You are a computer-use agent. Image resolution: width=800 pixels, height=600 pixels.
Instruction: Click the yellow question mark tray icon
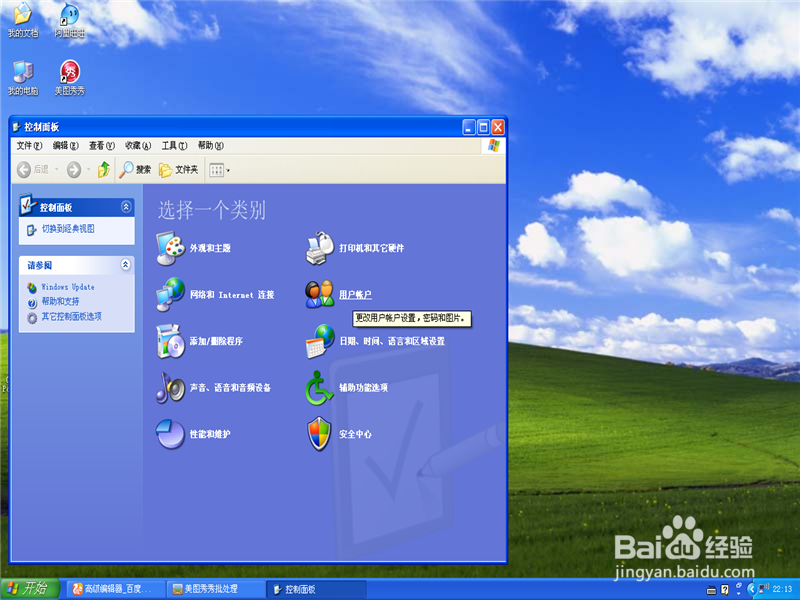(725, 590)
